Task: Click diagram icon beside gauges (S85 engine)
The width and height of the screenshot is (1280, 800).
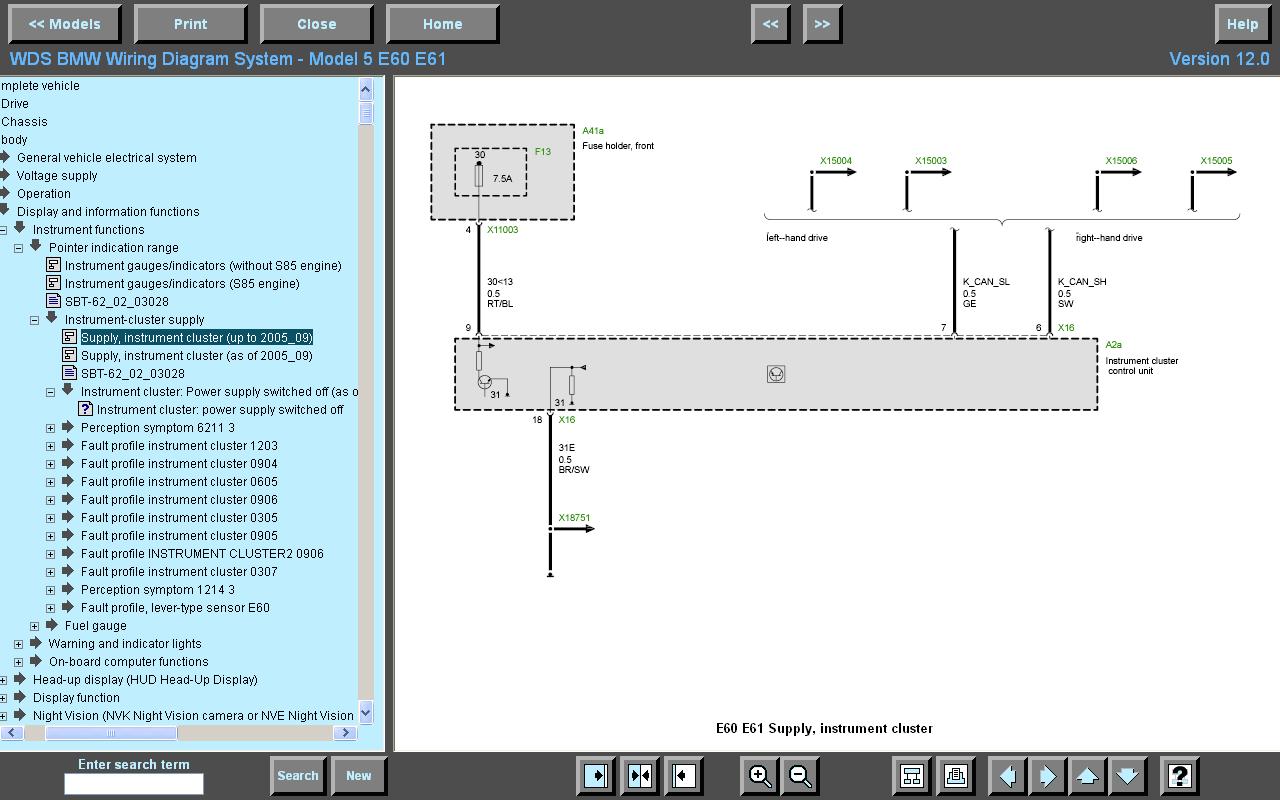Action: [x=54, y=283]
